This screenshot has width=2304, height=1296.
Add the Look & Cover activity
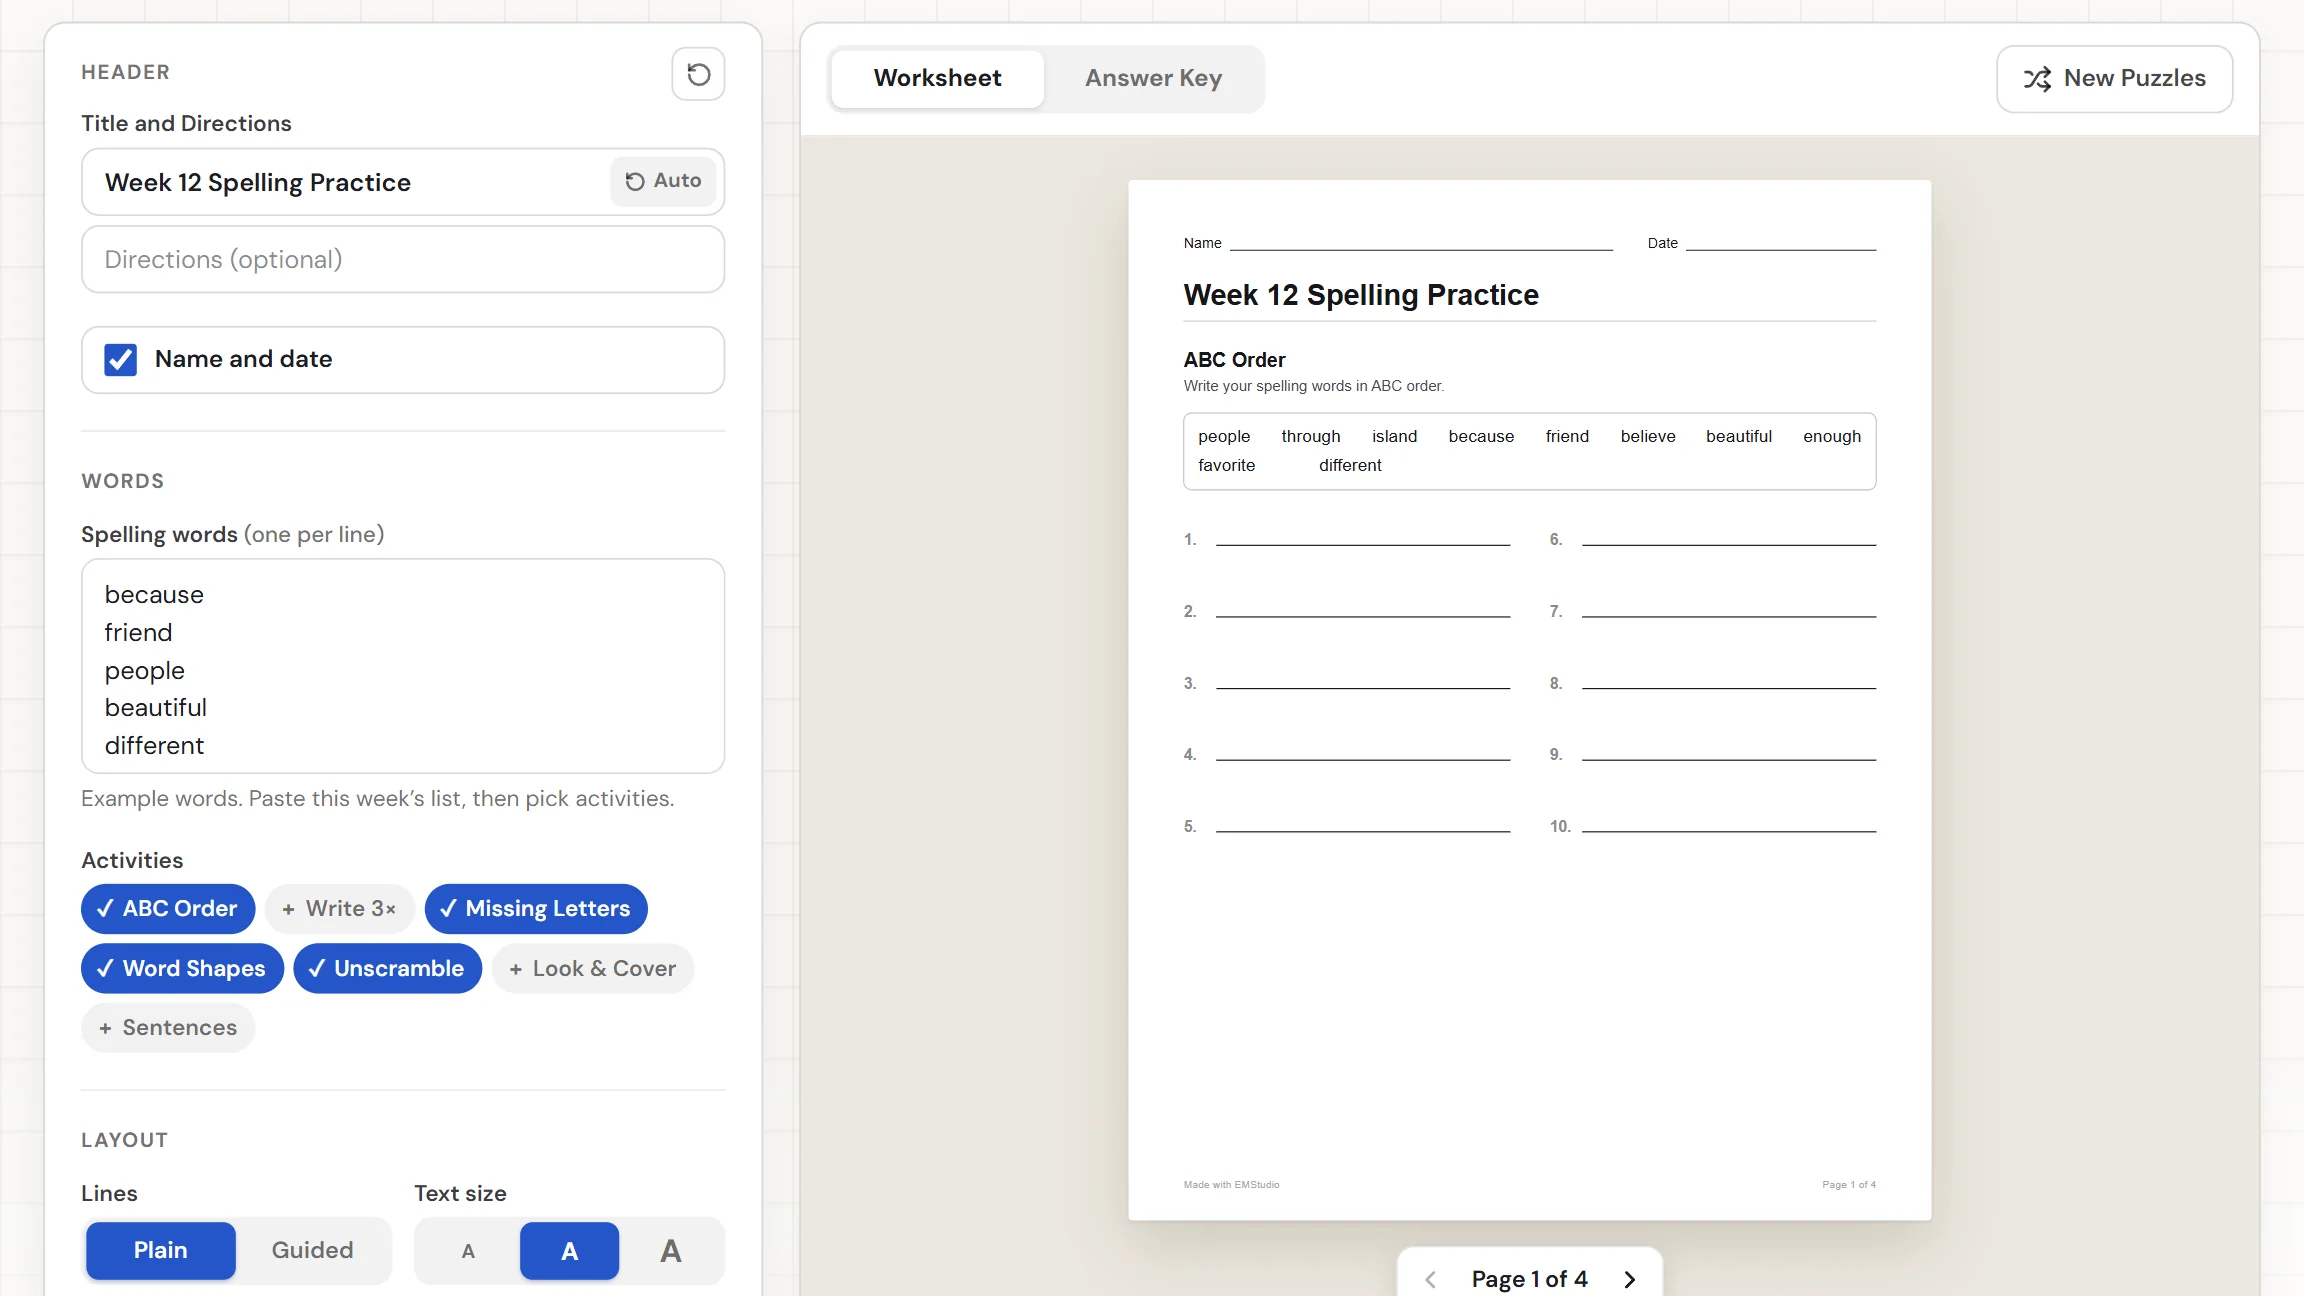click(x=593, y=969)
